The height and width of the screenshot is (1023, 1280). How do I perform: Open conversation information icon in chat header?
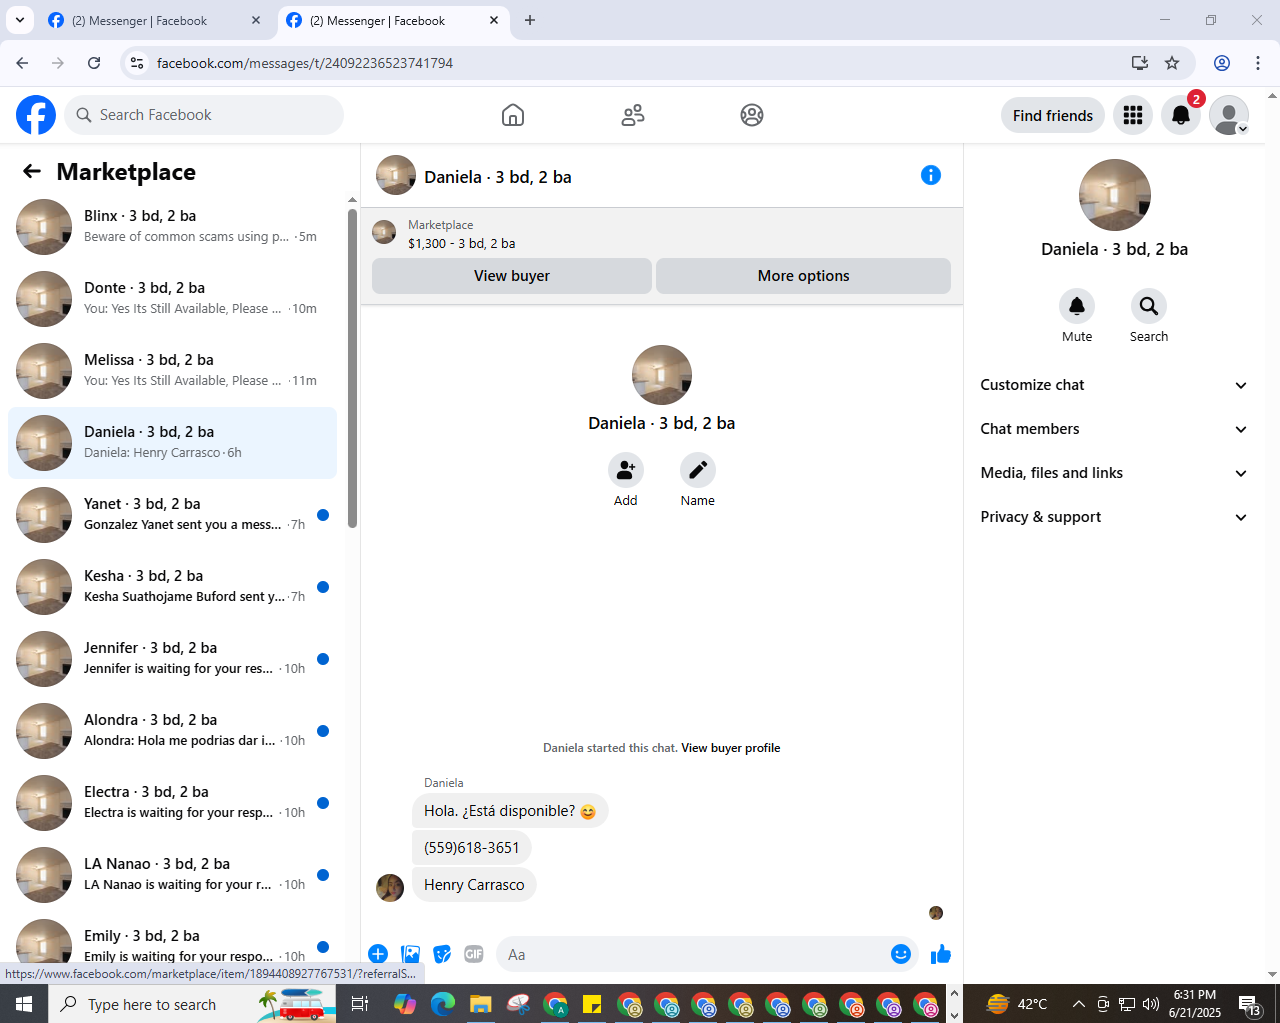pyautogui.click(x=931, y=175)
